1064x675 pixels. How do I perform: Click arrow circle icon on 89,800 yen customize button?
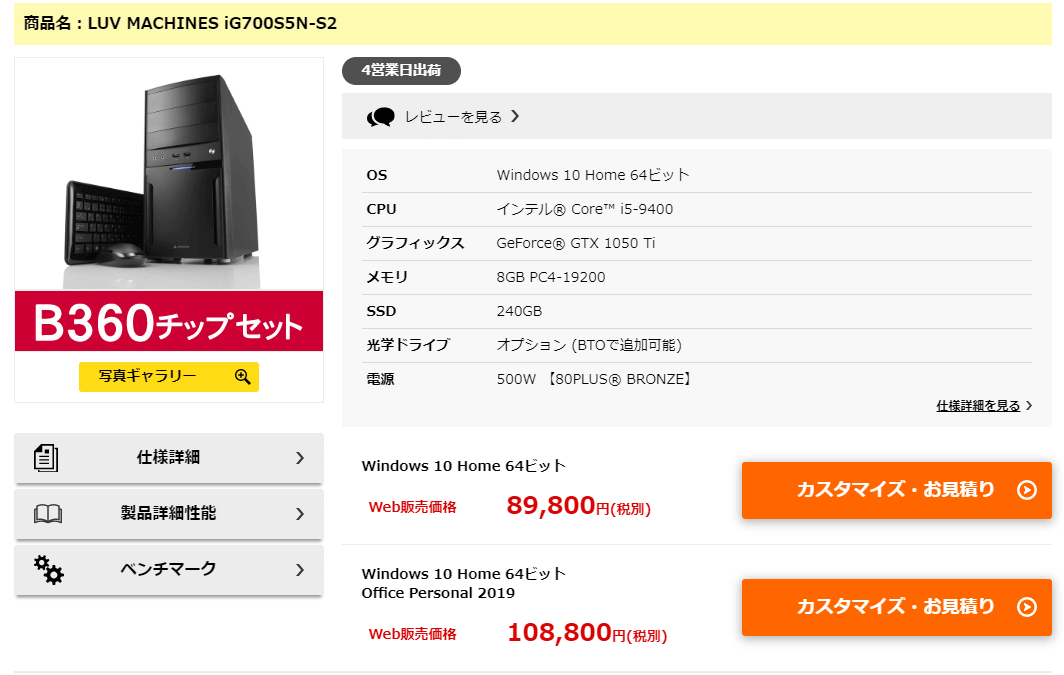coord(1026,490)
